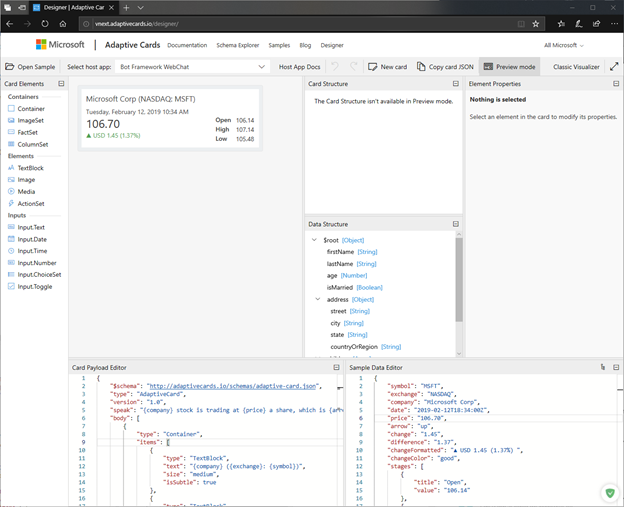Select the Container element icon
This screenshot has height=507, width=624.
pos(11,108)
